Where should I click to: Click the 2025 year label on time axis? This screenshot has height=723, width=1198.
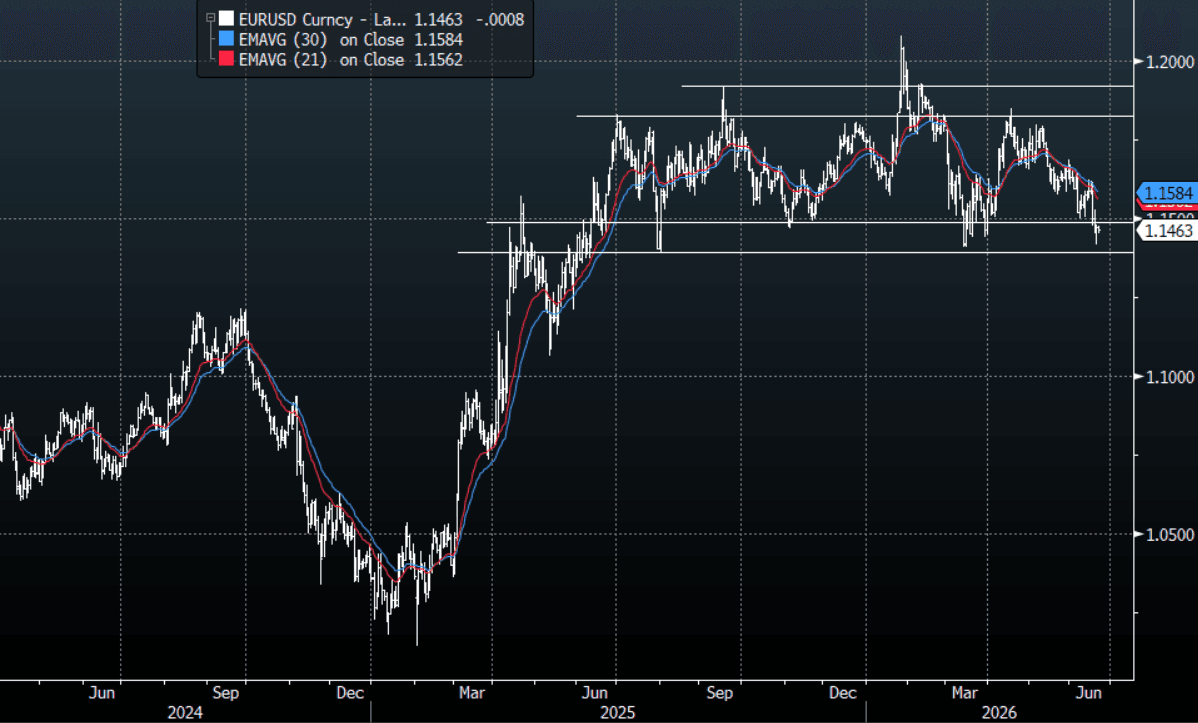pyautogui.click(x=617, y=712)
